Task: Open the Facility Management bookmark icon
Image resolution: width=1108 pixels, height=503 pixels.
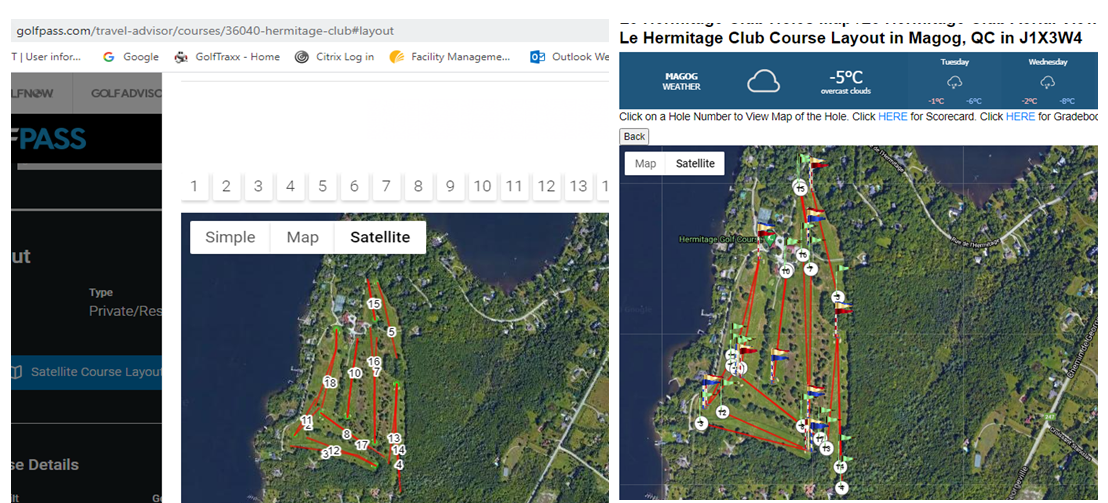Action: pos(396,57)
